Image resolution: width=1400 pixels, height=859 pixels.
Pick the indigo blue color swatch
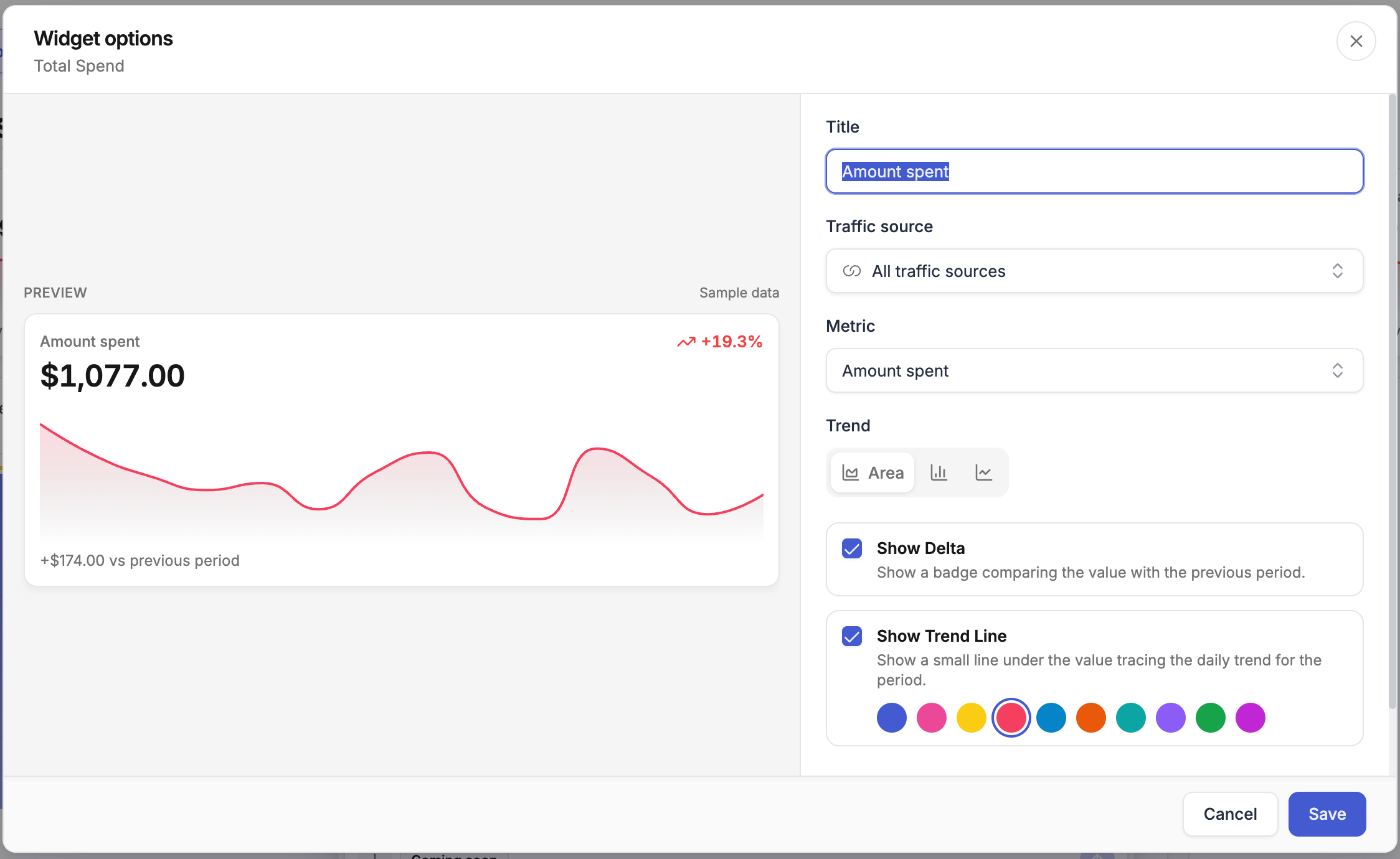[892, 718]
